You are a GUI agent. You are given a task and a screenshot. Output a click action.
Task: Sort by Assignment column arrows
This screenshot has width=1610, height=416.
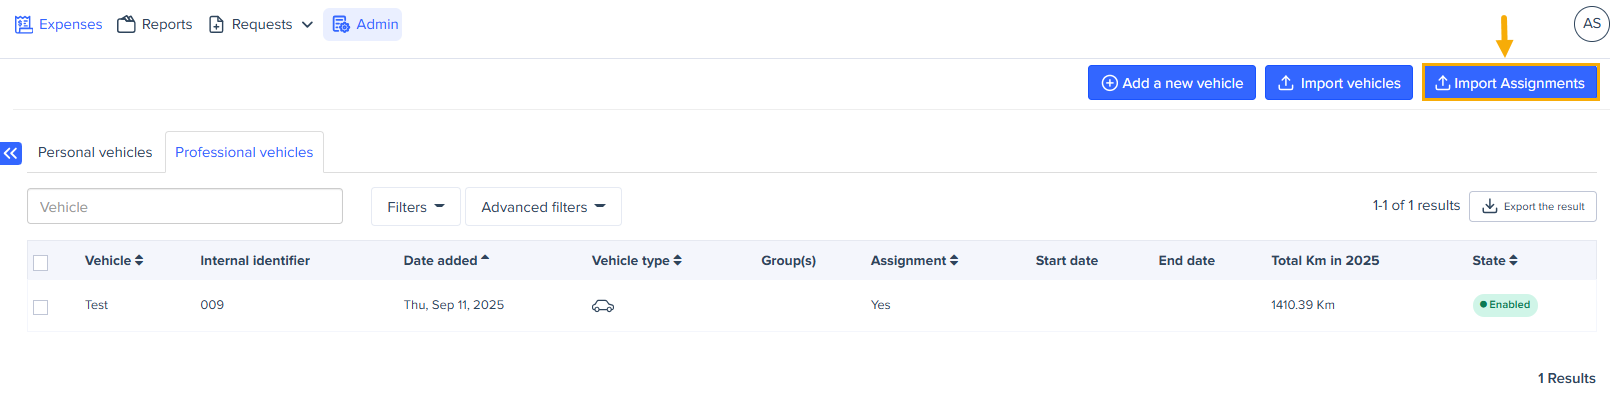click(954, 260)
